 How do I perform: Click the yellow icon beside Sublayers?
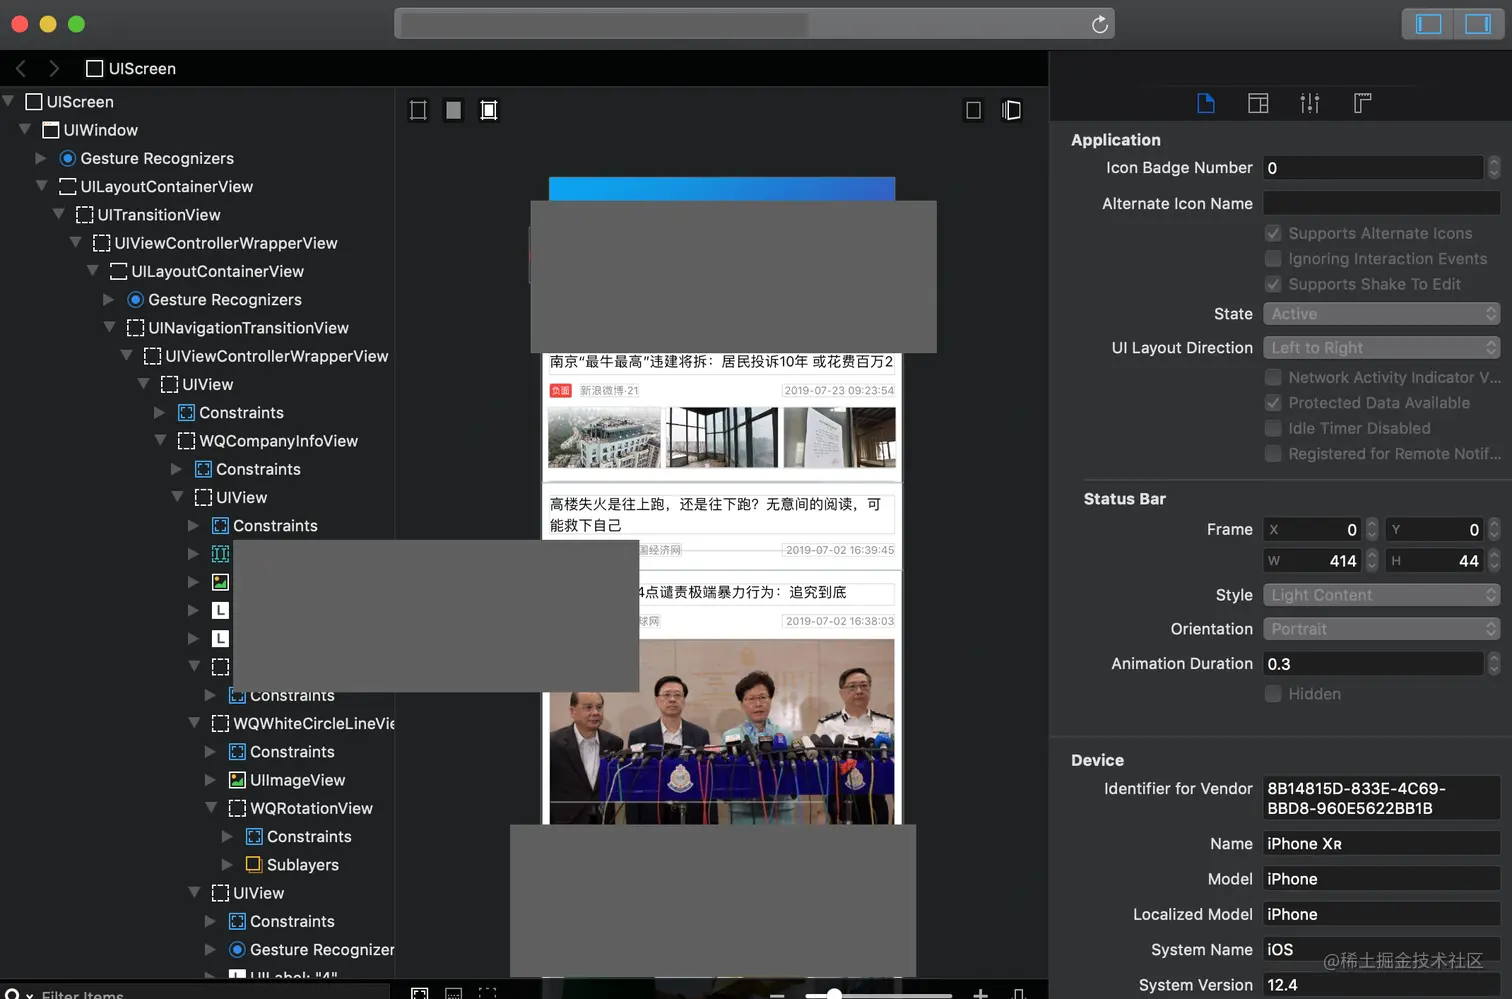[x=254, y=865]
